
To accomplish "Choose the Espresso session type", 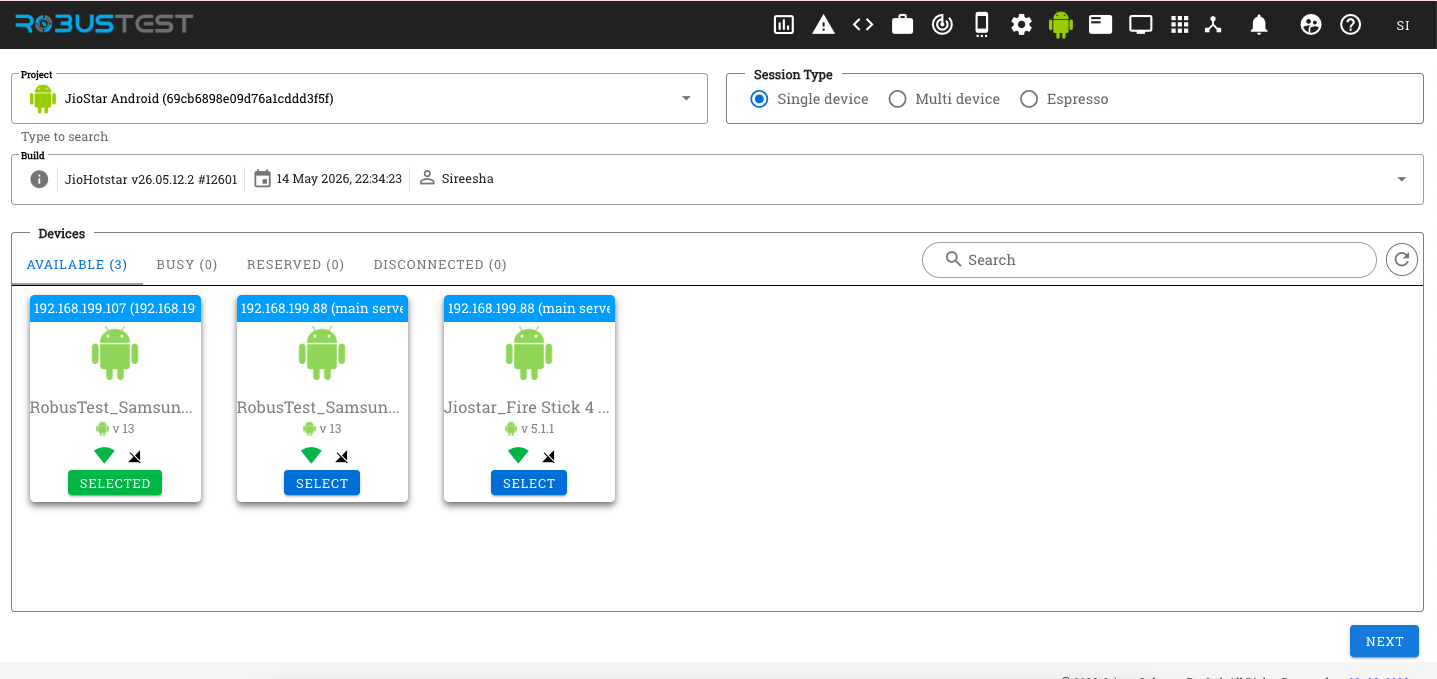I will (x=1064, y=99).
